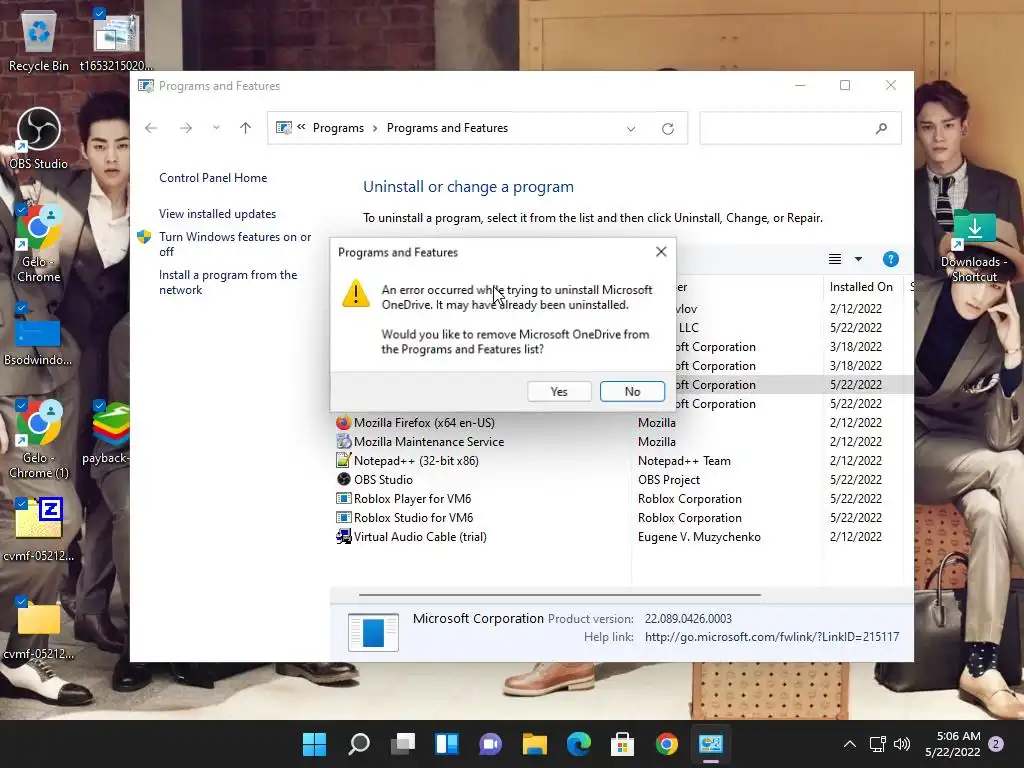This screenshot has height=768, width=1024.
Task: Select the t1653215020 desktop image file
Action: tap(116, 40)
